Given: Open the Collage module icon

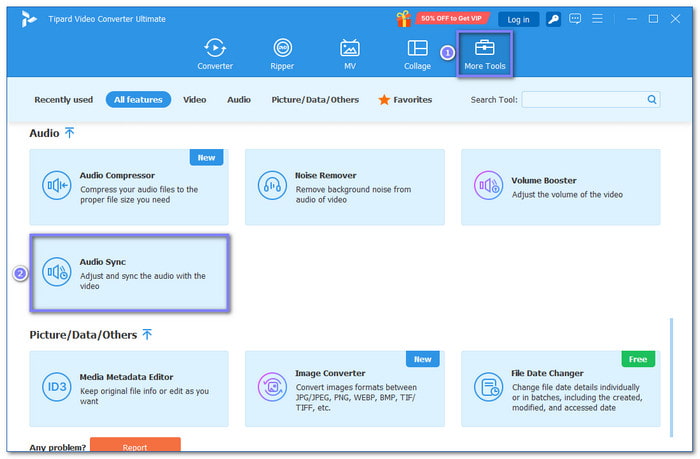Looking at the screenshot, I should click(417, 48).
